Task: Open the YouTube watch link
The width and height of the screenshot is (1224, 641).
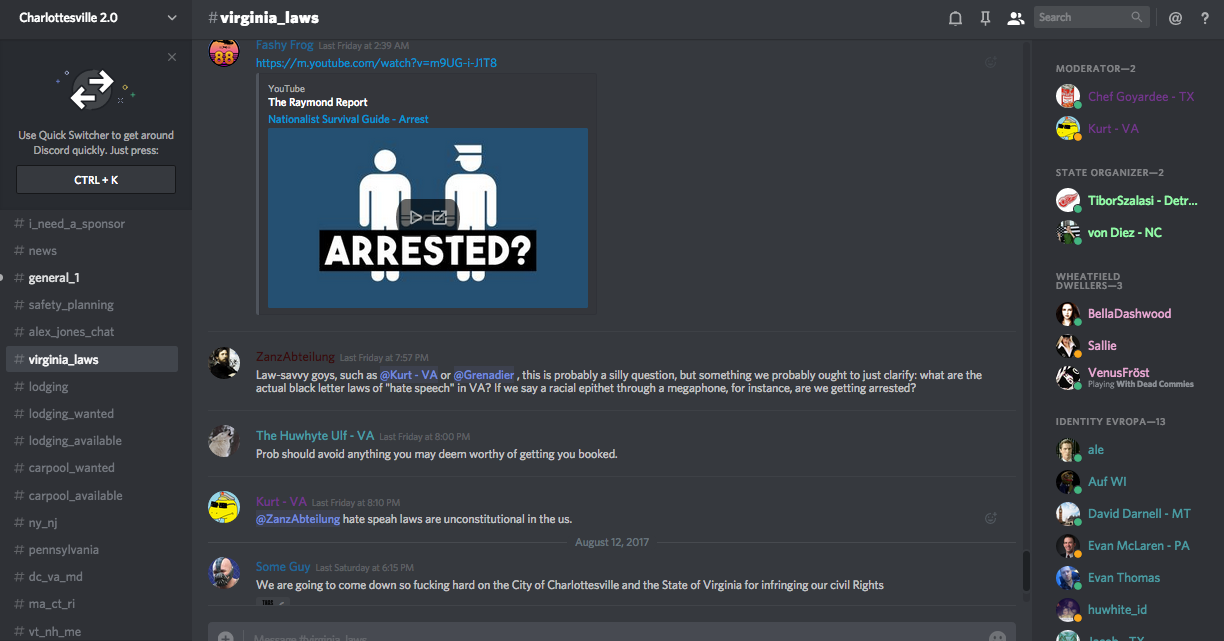Action: click(x=376, y=63)
